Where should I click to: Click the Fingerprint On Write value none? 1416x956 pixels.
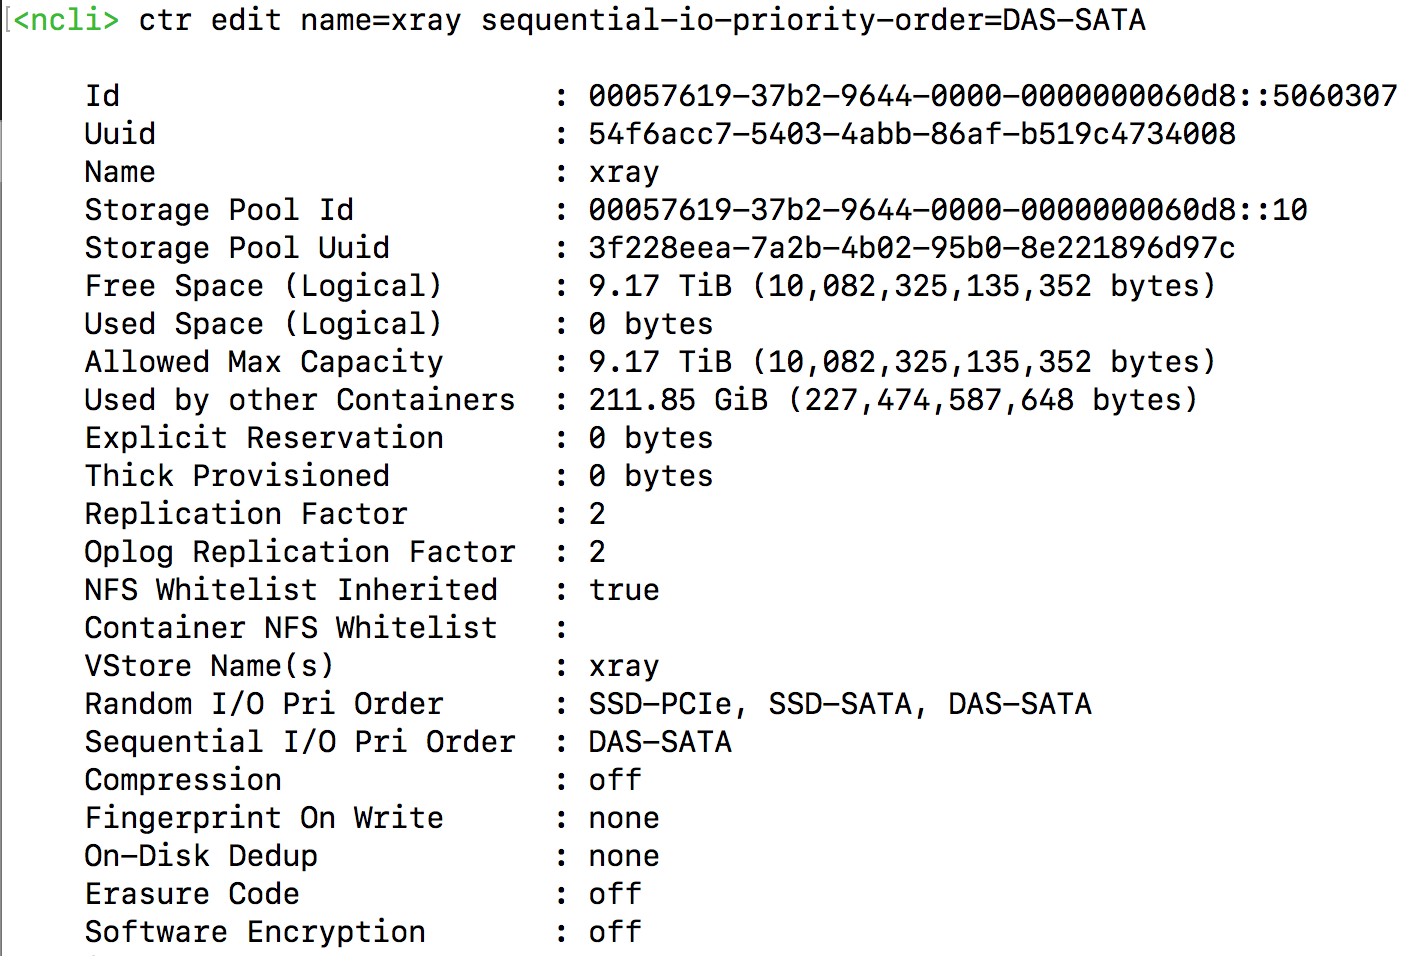(623, 818)
